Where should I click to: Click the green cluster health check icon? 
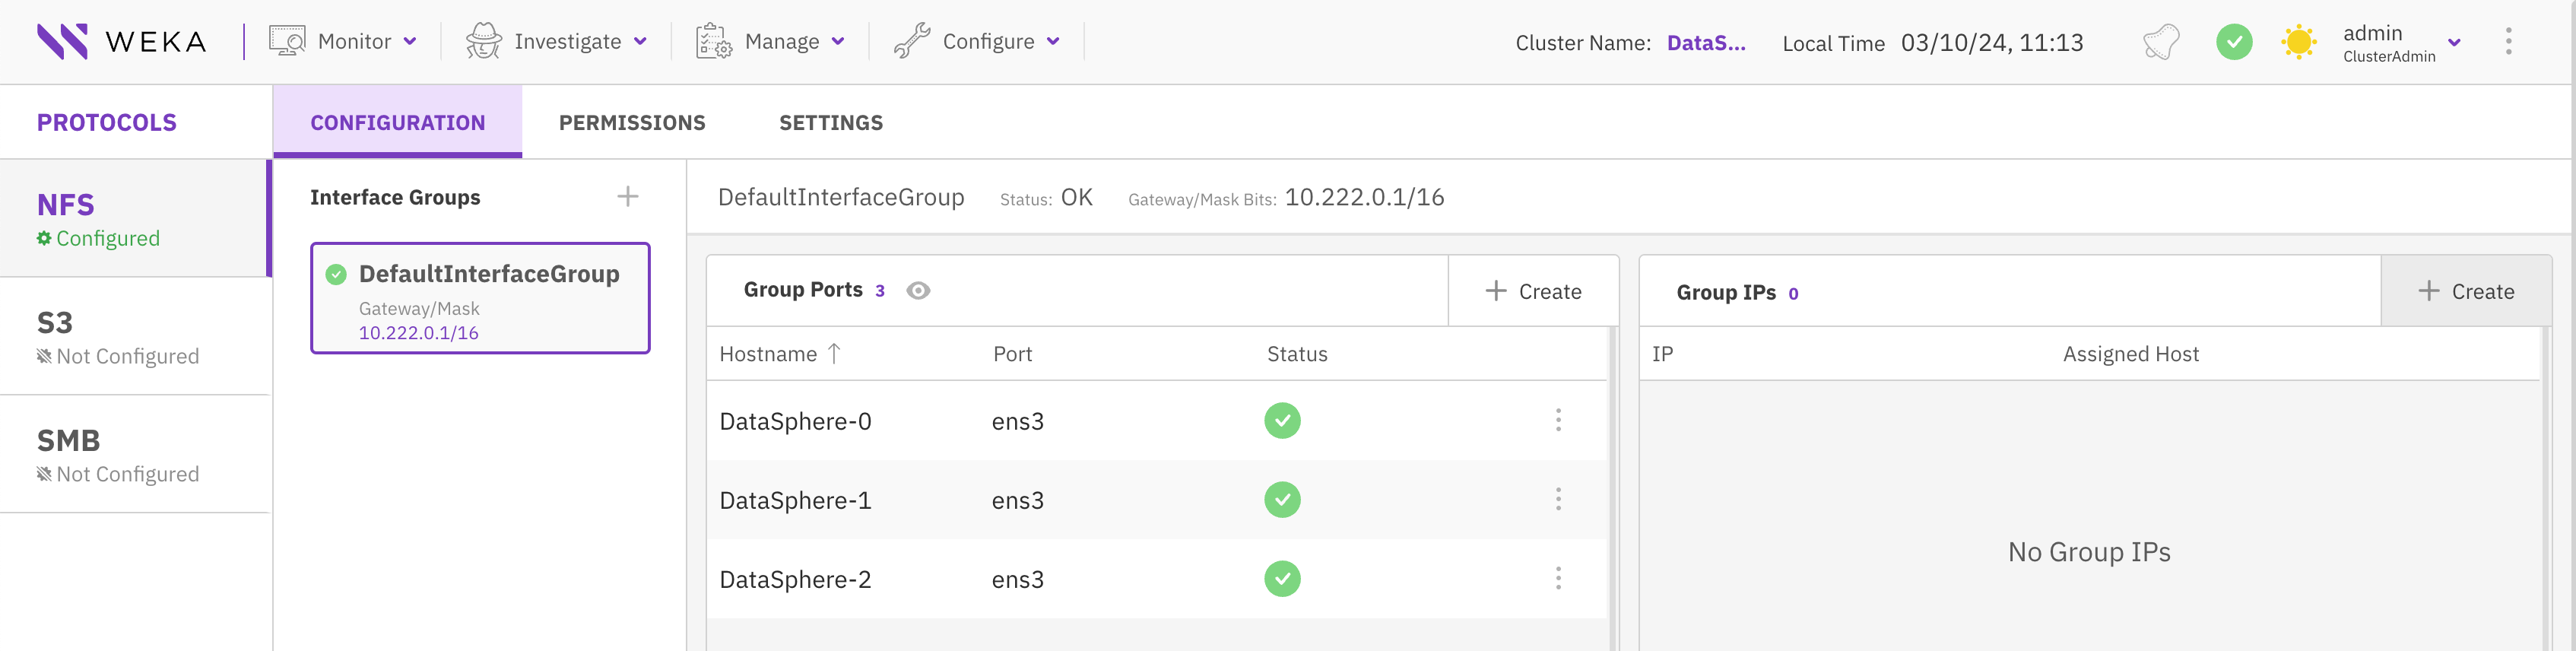click(2234, 42)
